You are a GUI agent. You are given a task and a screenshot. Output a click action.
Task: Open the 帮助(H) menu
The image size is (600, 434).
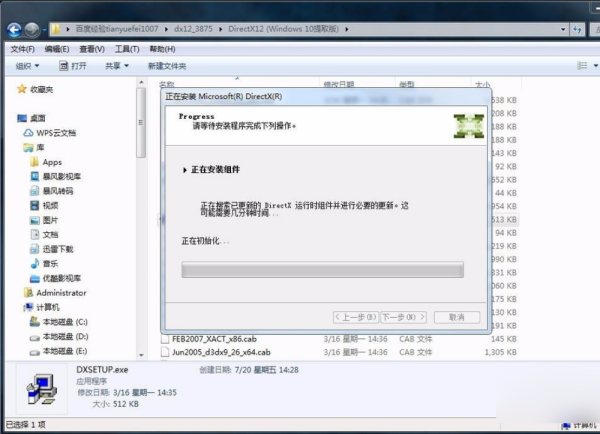click(x=162, y=49)
